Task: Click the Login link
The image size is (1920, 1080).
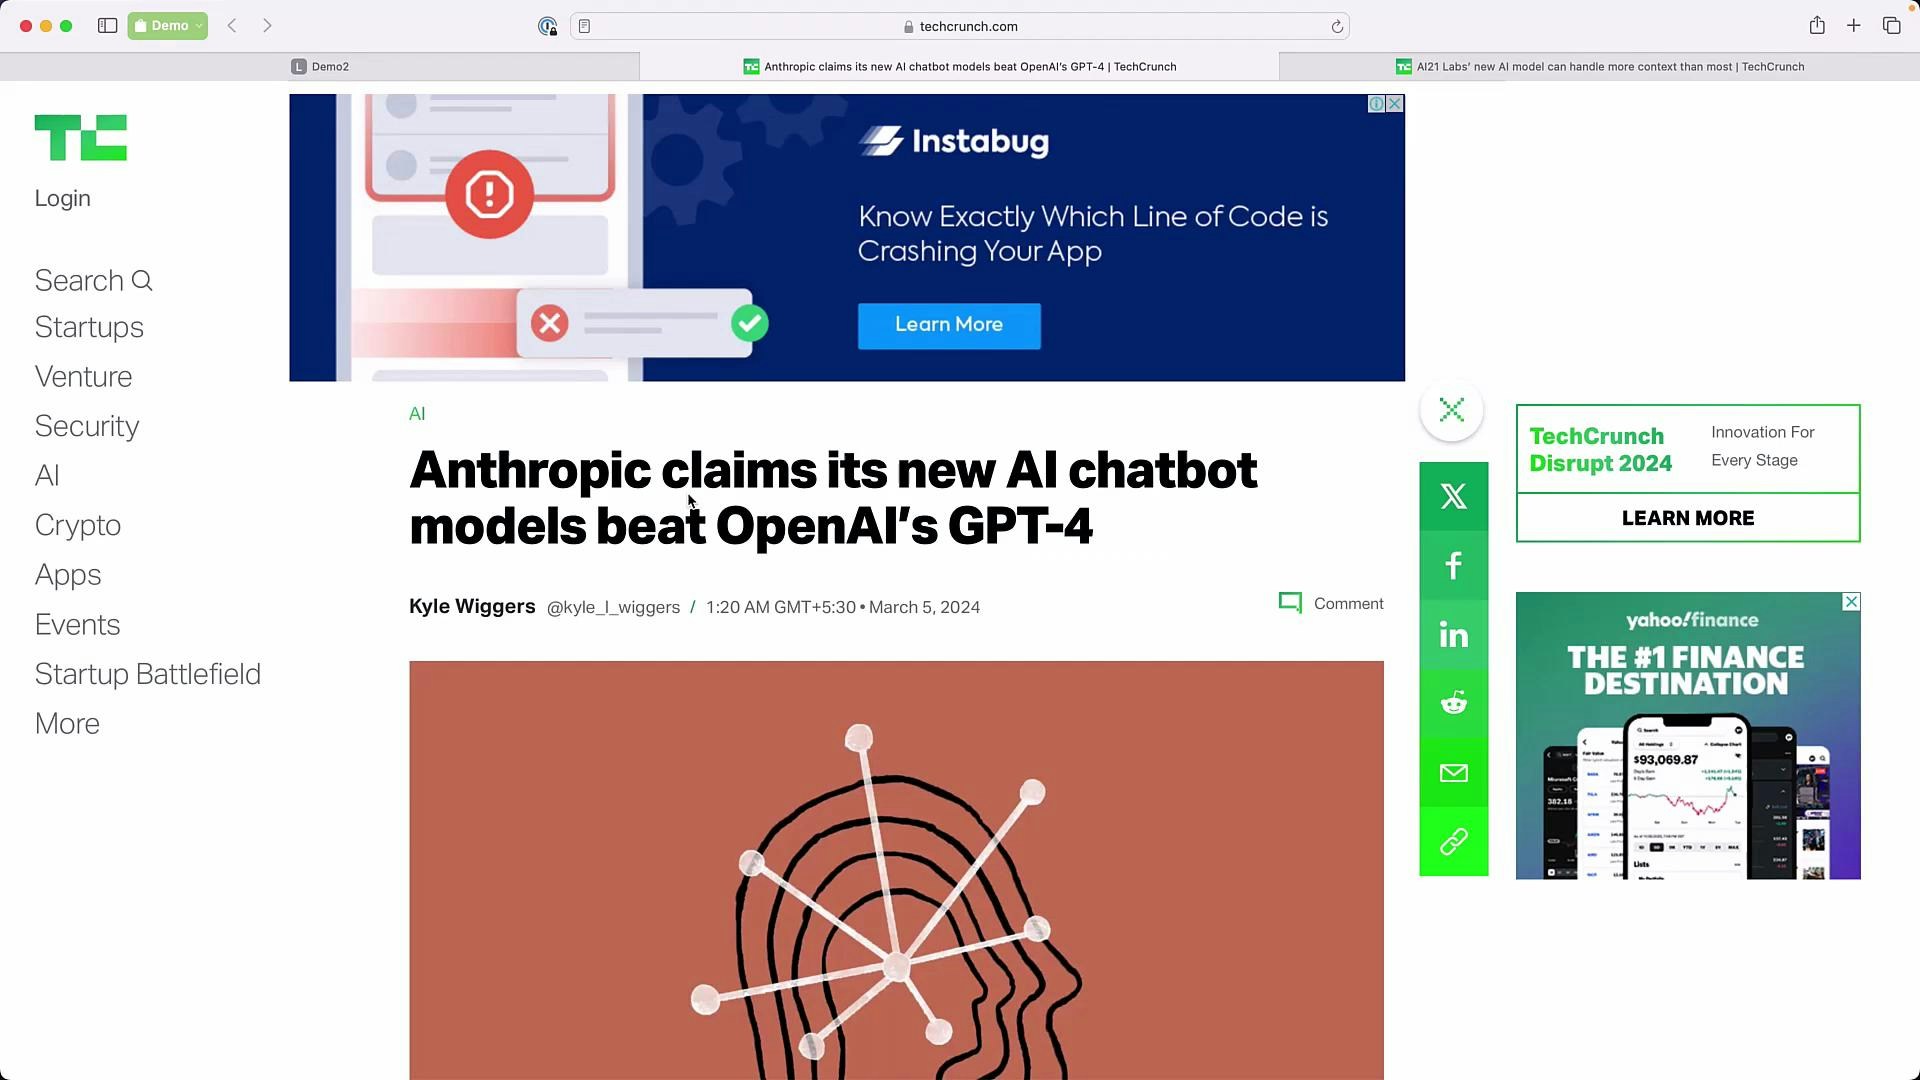Action: point(62,198)
